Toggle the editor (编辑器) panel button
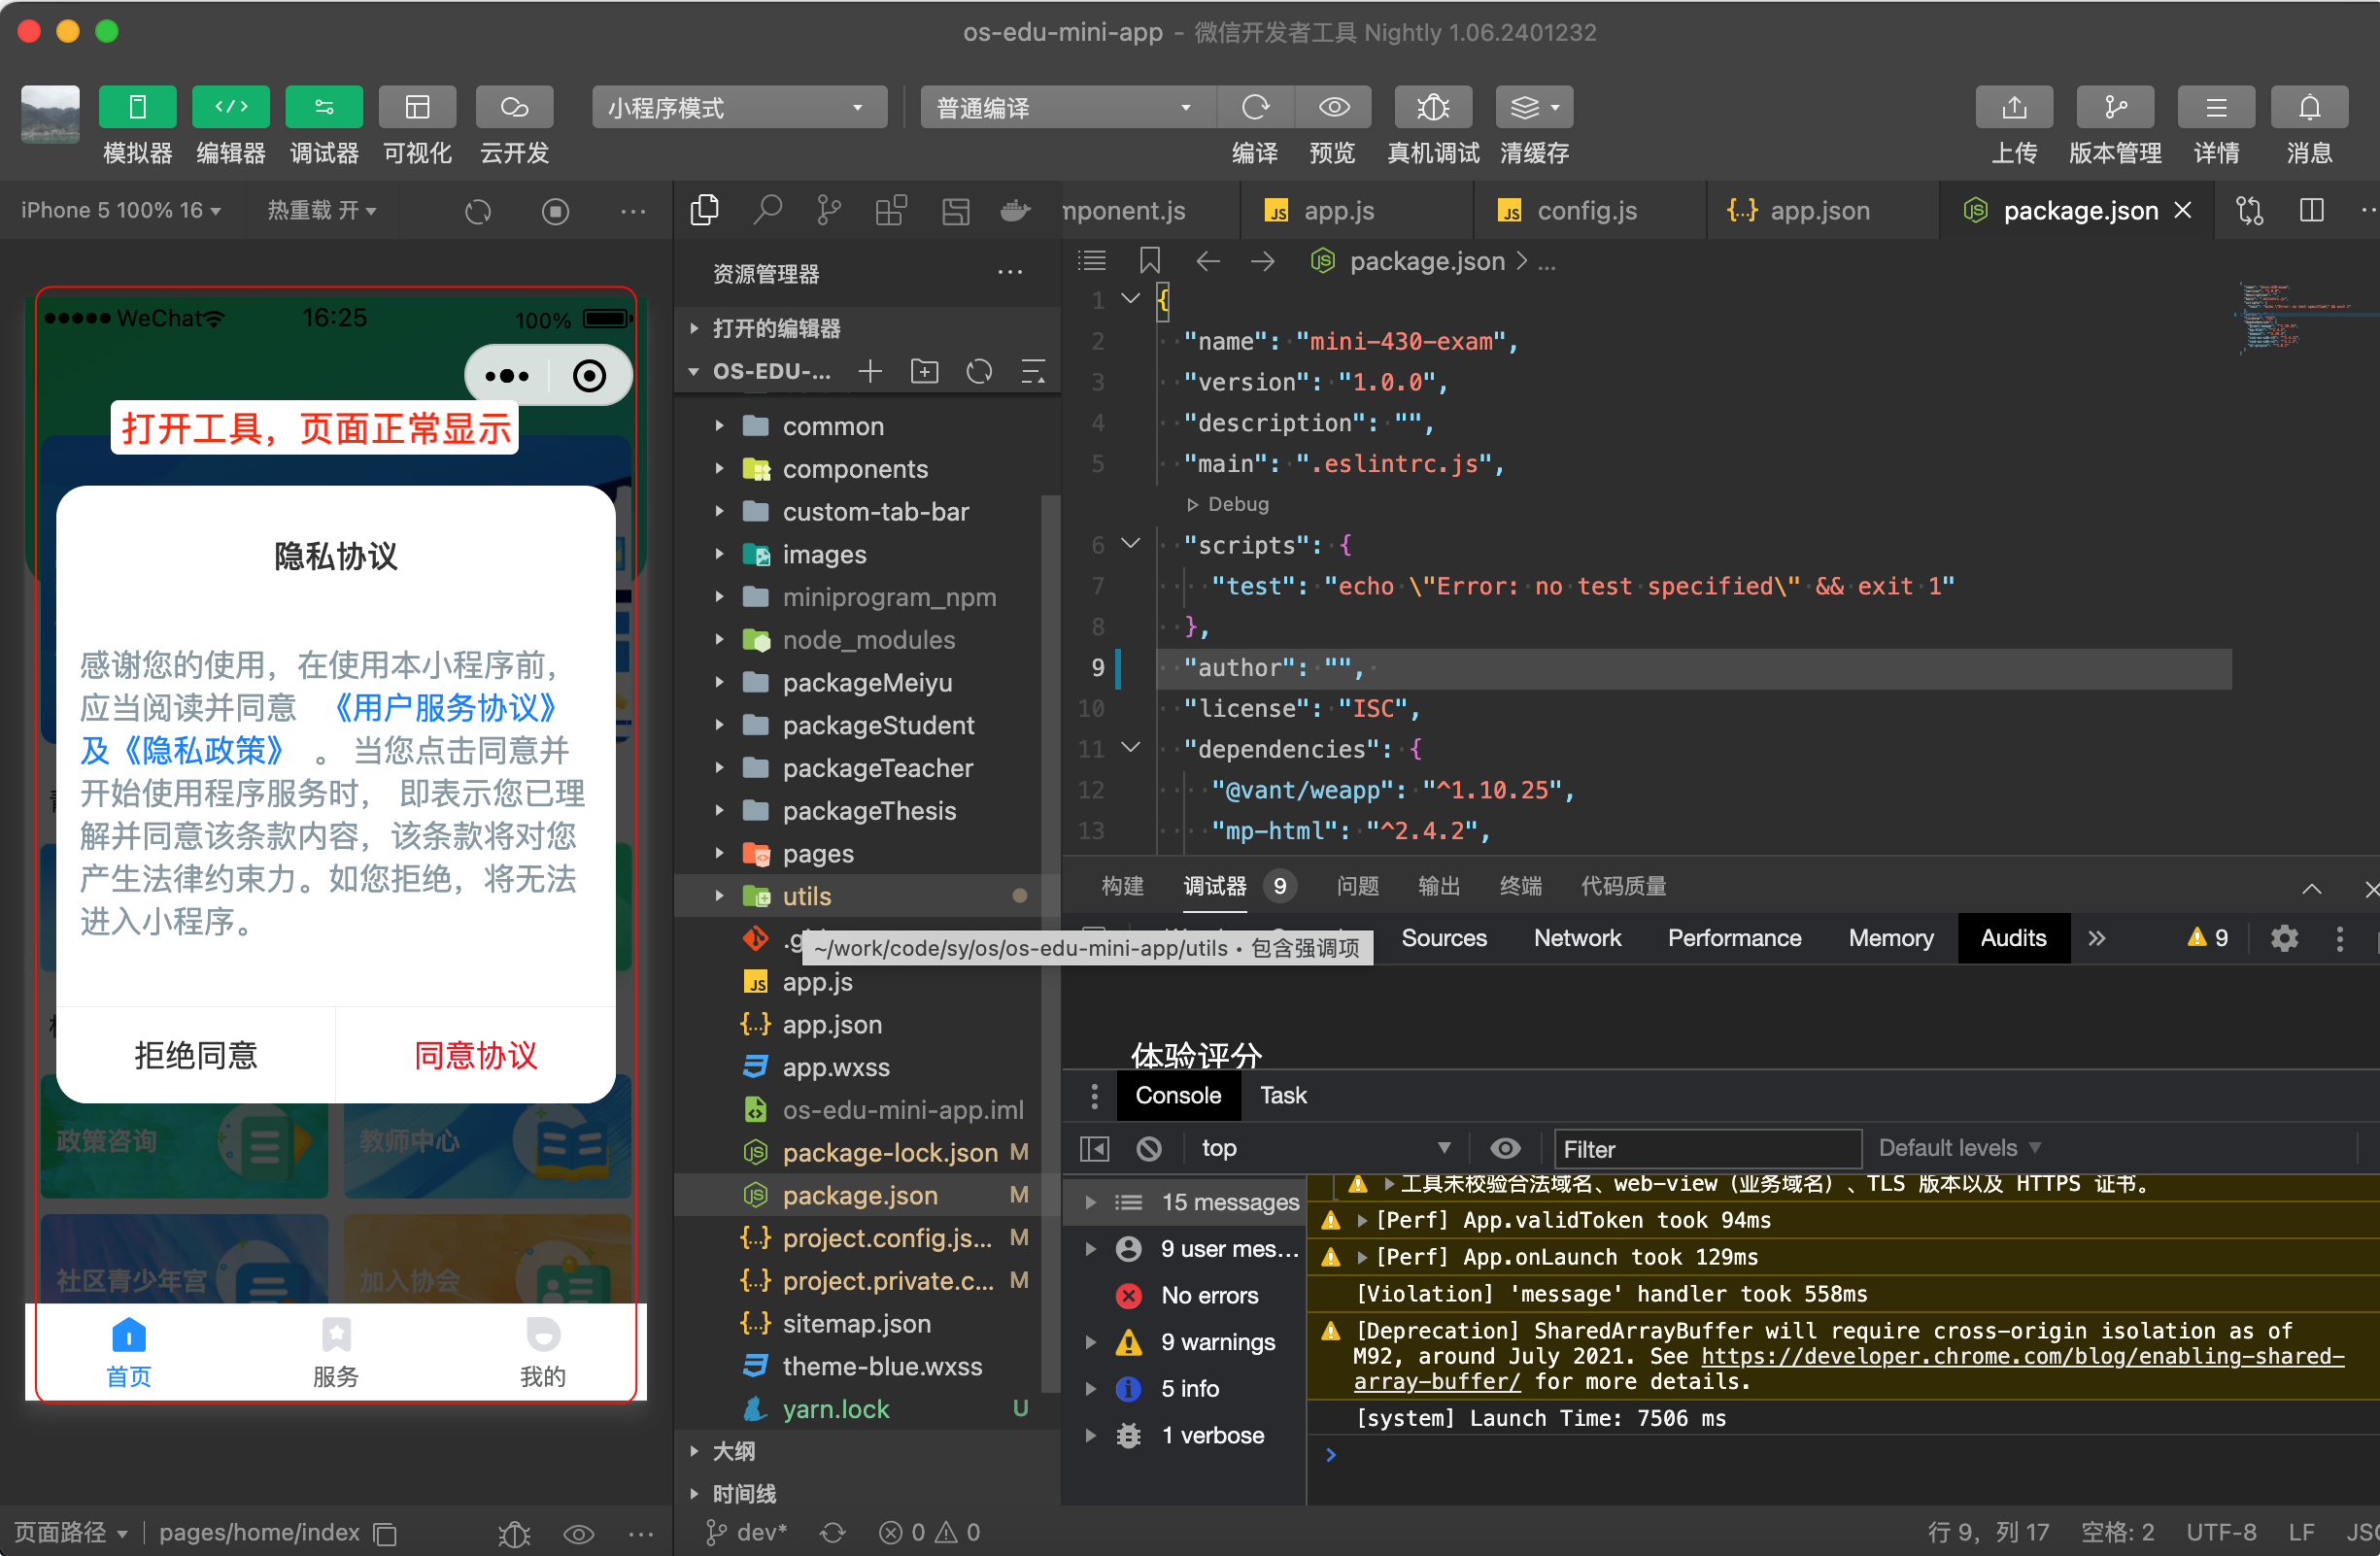Image resolution: width=2380 pixels, height=1556 pixels. [x=230, y=107]
